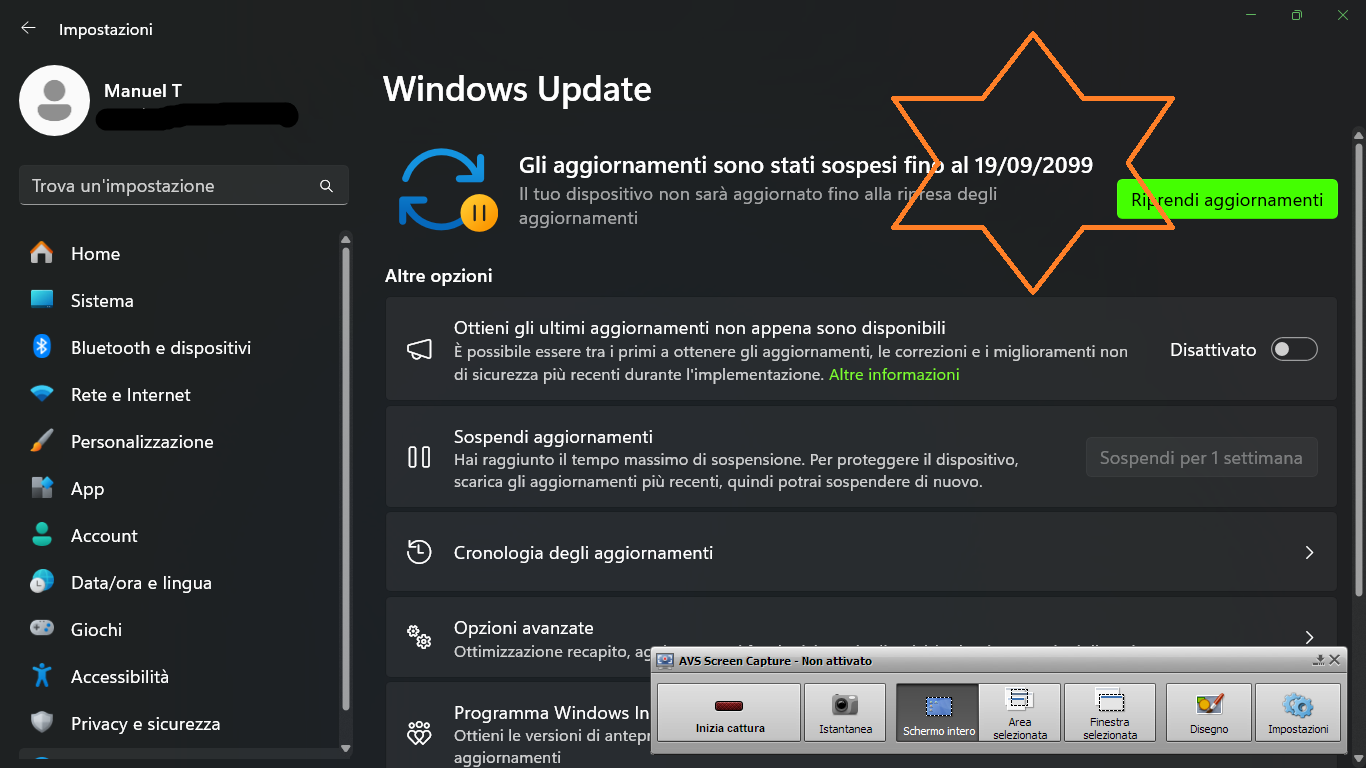The width and height of the screenshot is (1366, 768).
Task: Expand the chevron for Opzioni avanzate
Action: pyautogui.click(x=1309, y=636)
